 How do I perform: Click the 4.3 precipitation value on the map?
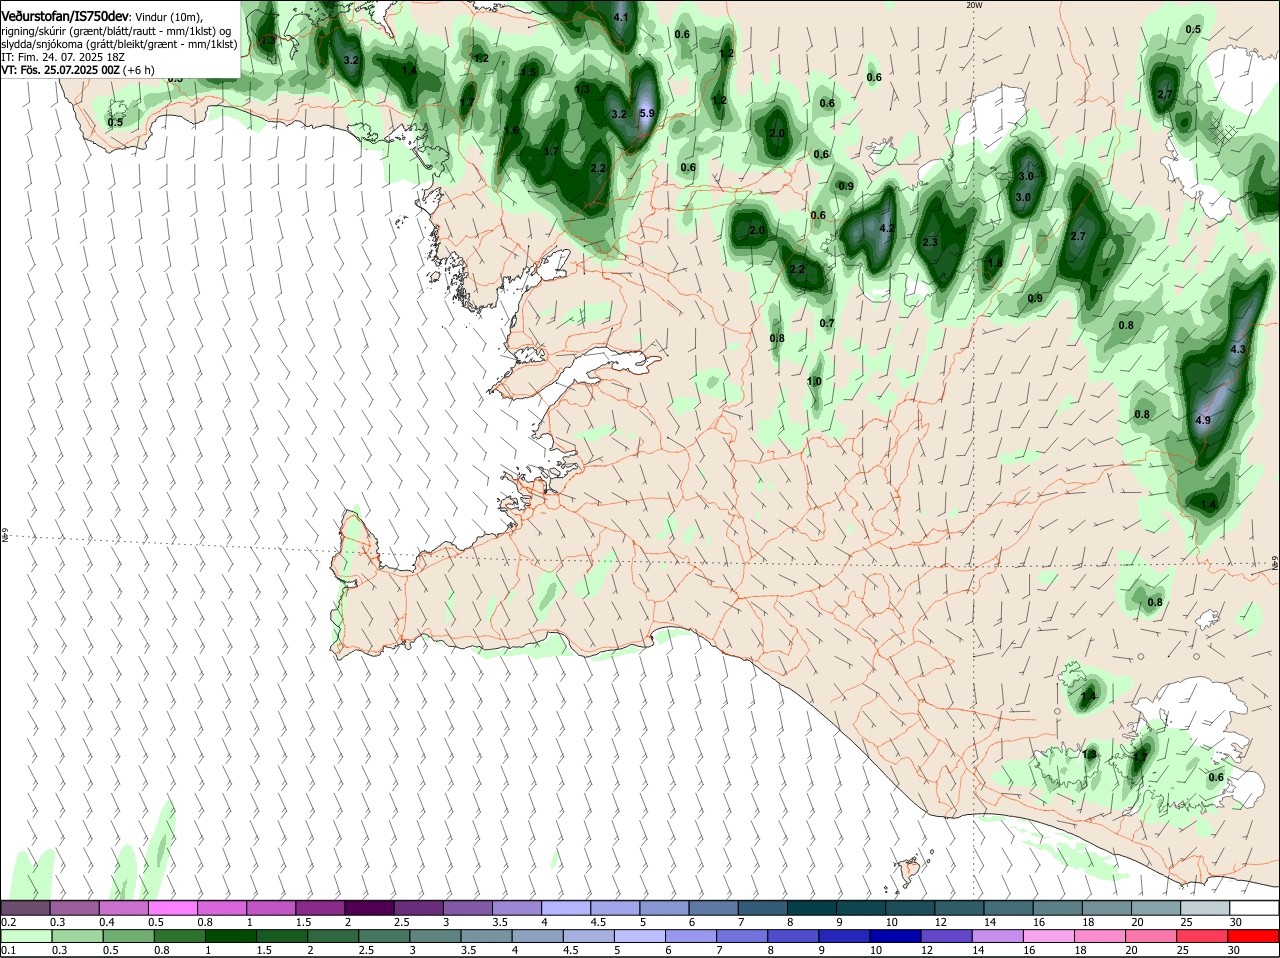click(1238, 349)
